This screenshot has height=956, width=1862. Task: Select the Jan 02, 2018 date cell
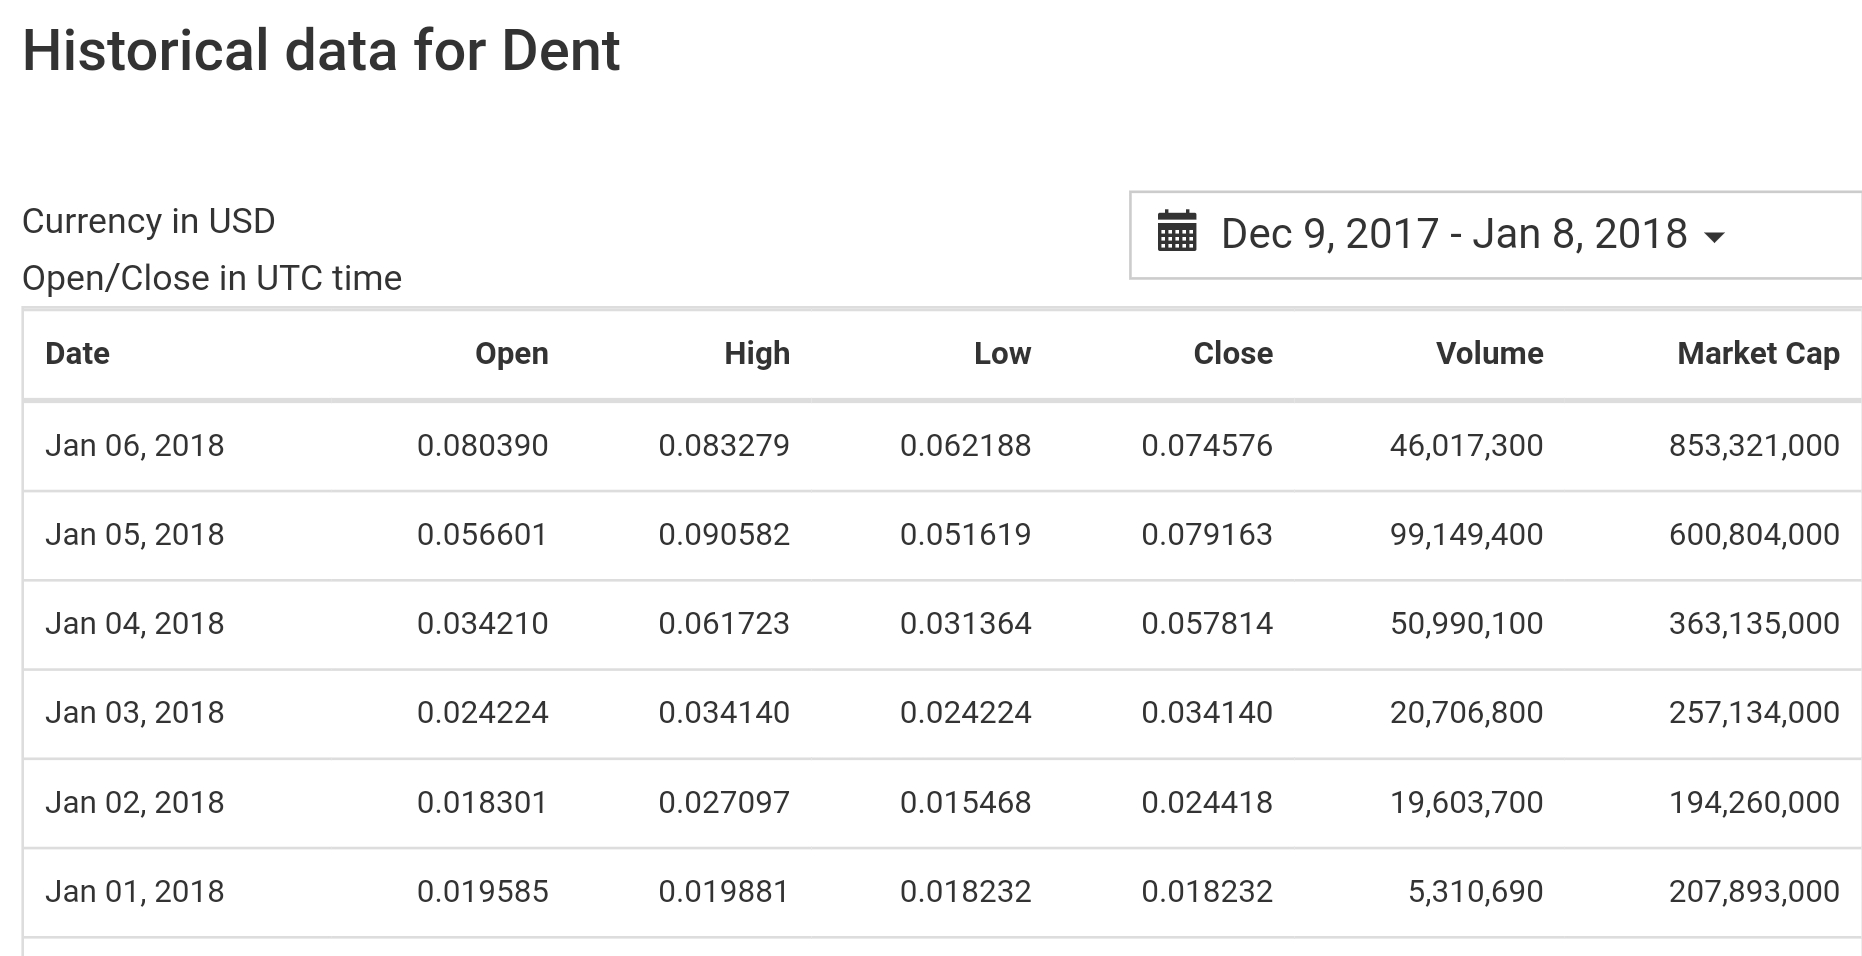(x=135, y=802)
